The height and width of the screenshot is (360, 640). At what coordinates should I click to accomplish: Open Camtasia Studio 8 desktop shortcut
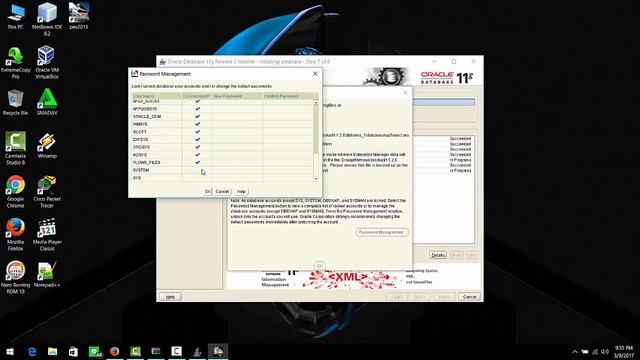click(x=16, y=149)
